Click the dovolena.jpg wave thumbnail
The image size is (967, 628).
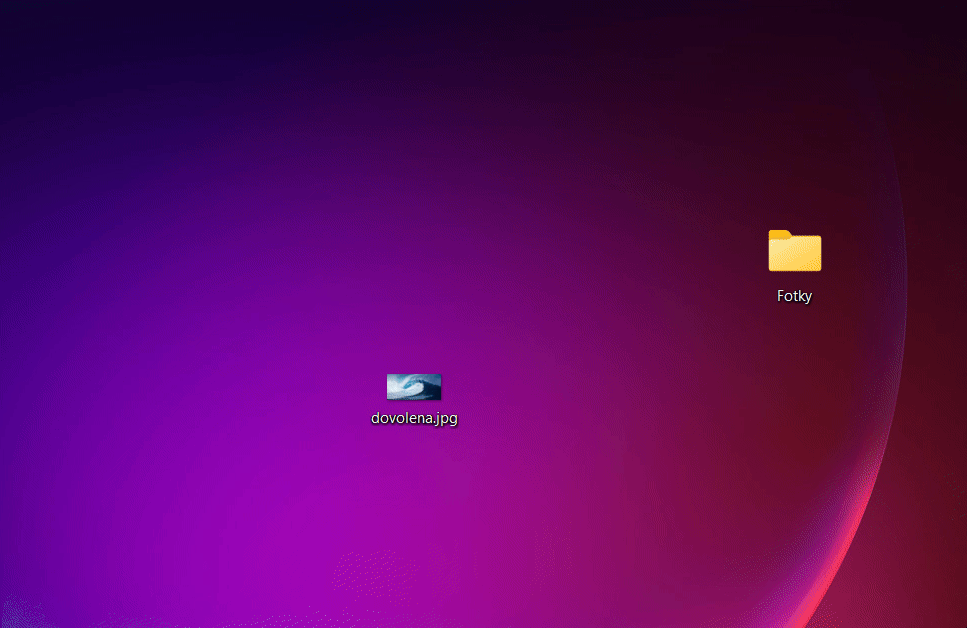[x=414, y=386]
